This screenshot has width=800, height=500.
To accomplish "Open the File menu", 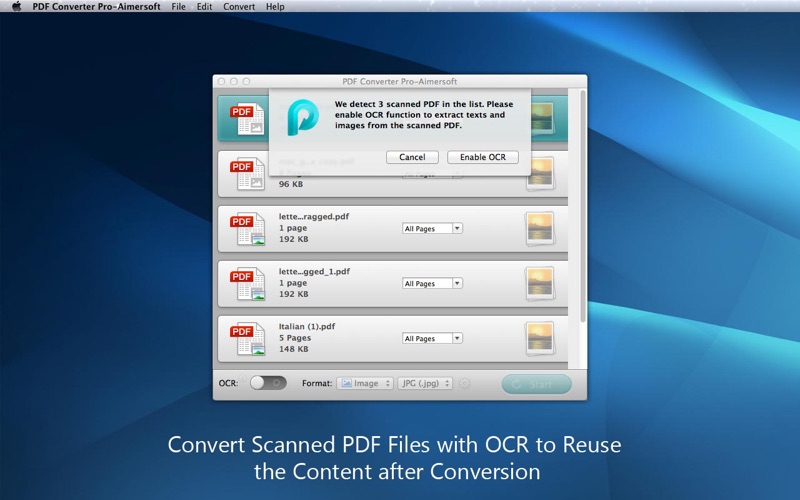I will (x=178, y=7).
